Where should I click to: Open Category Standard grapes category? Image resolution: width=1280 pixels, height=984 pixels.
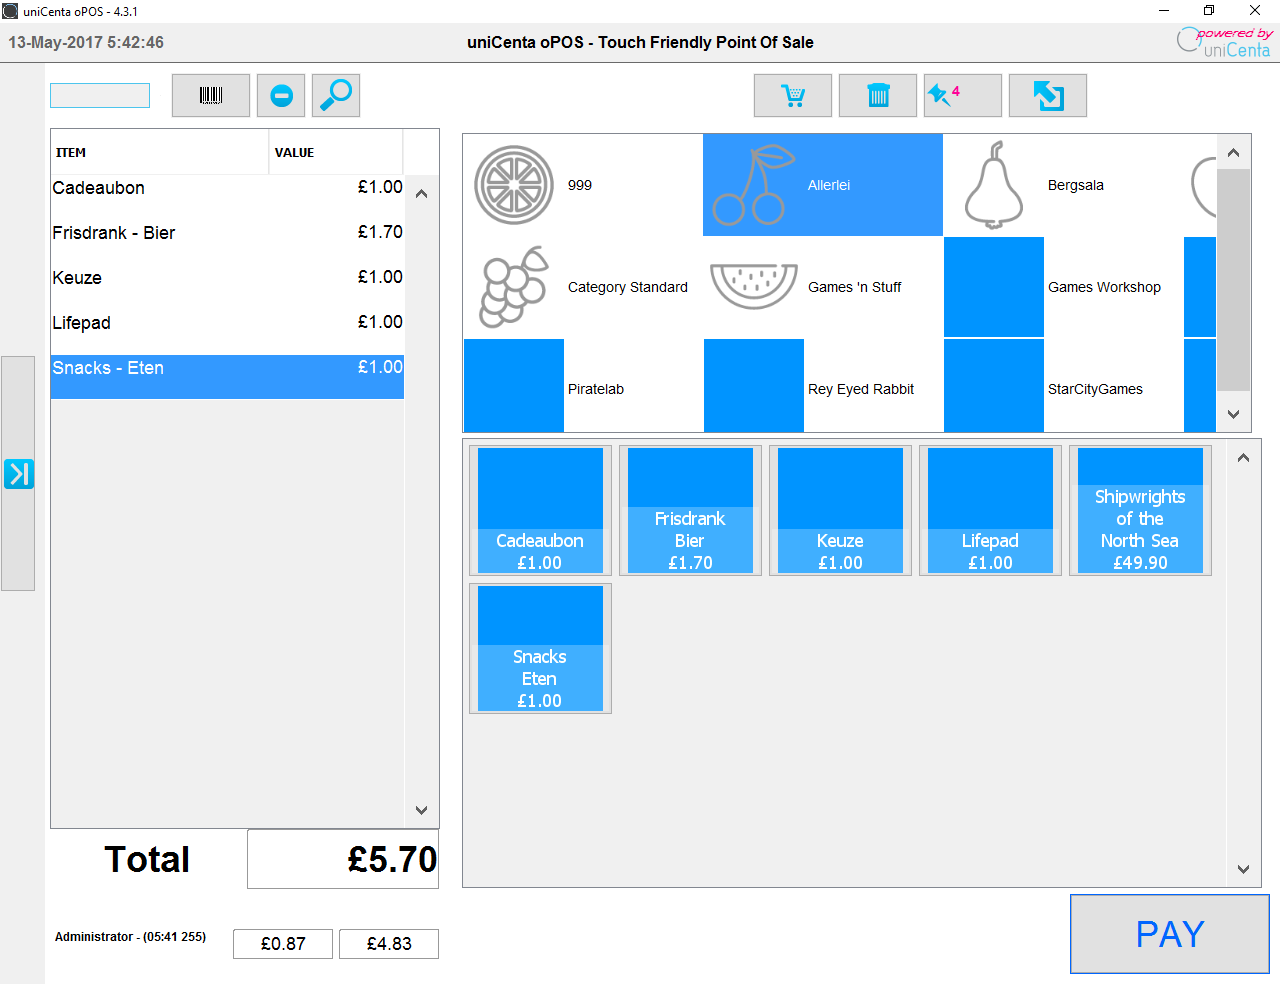pos(583,287)
